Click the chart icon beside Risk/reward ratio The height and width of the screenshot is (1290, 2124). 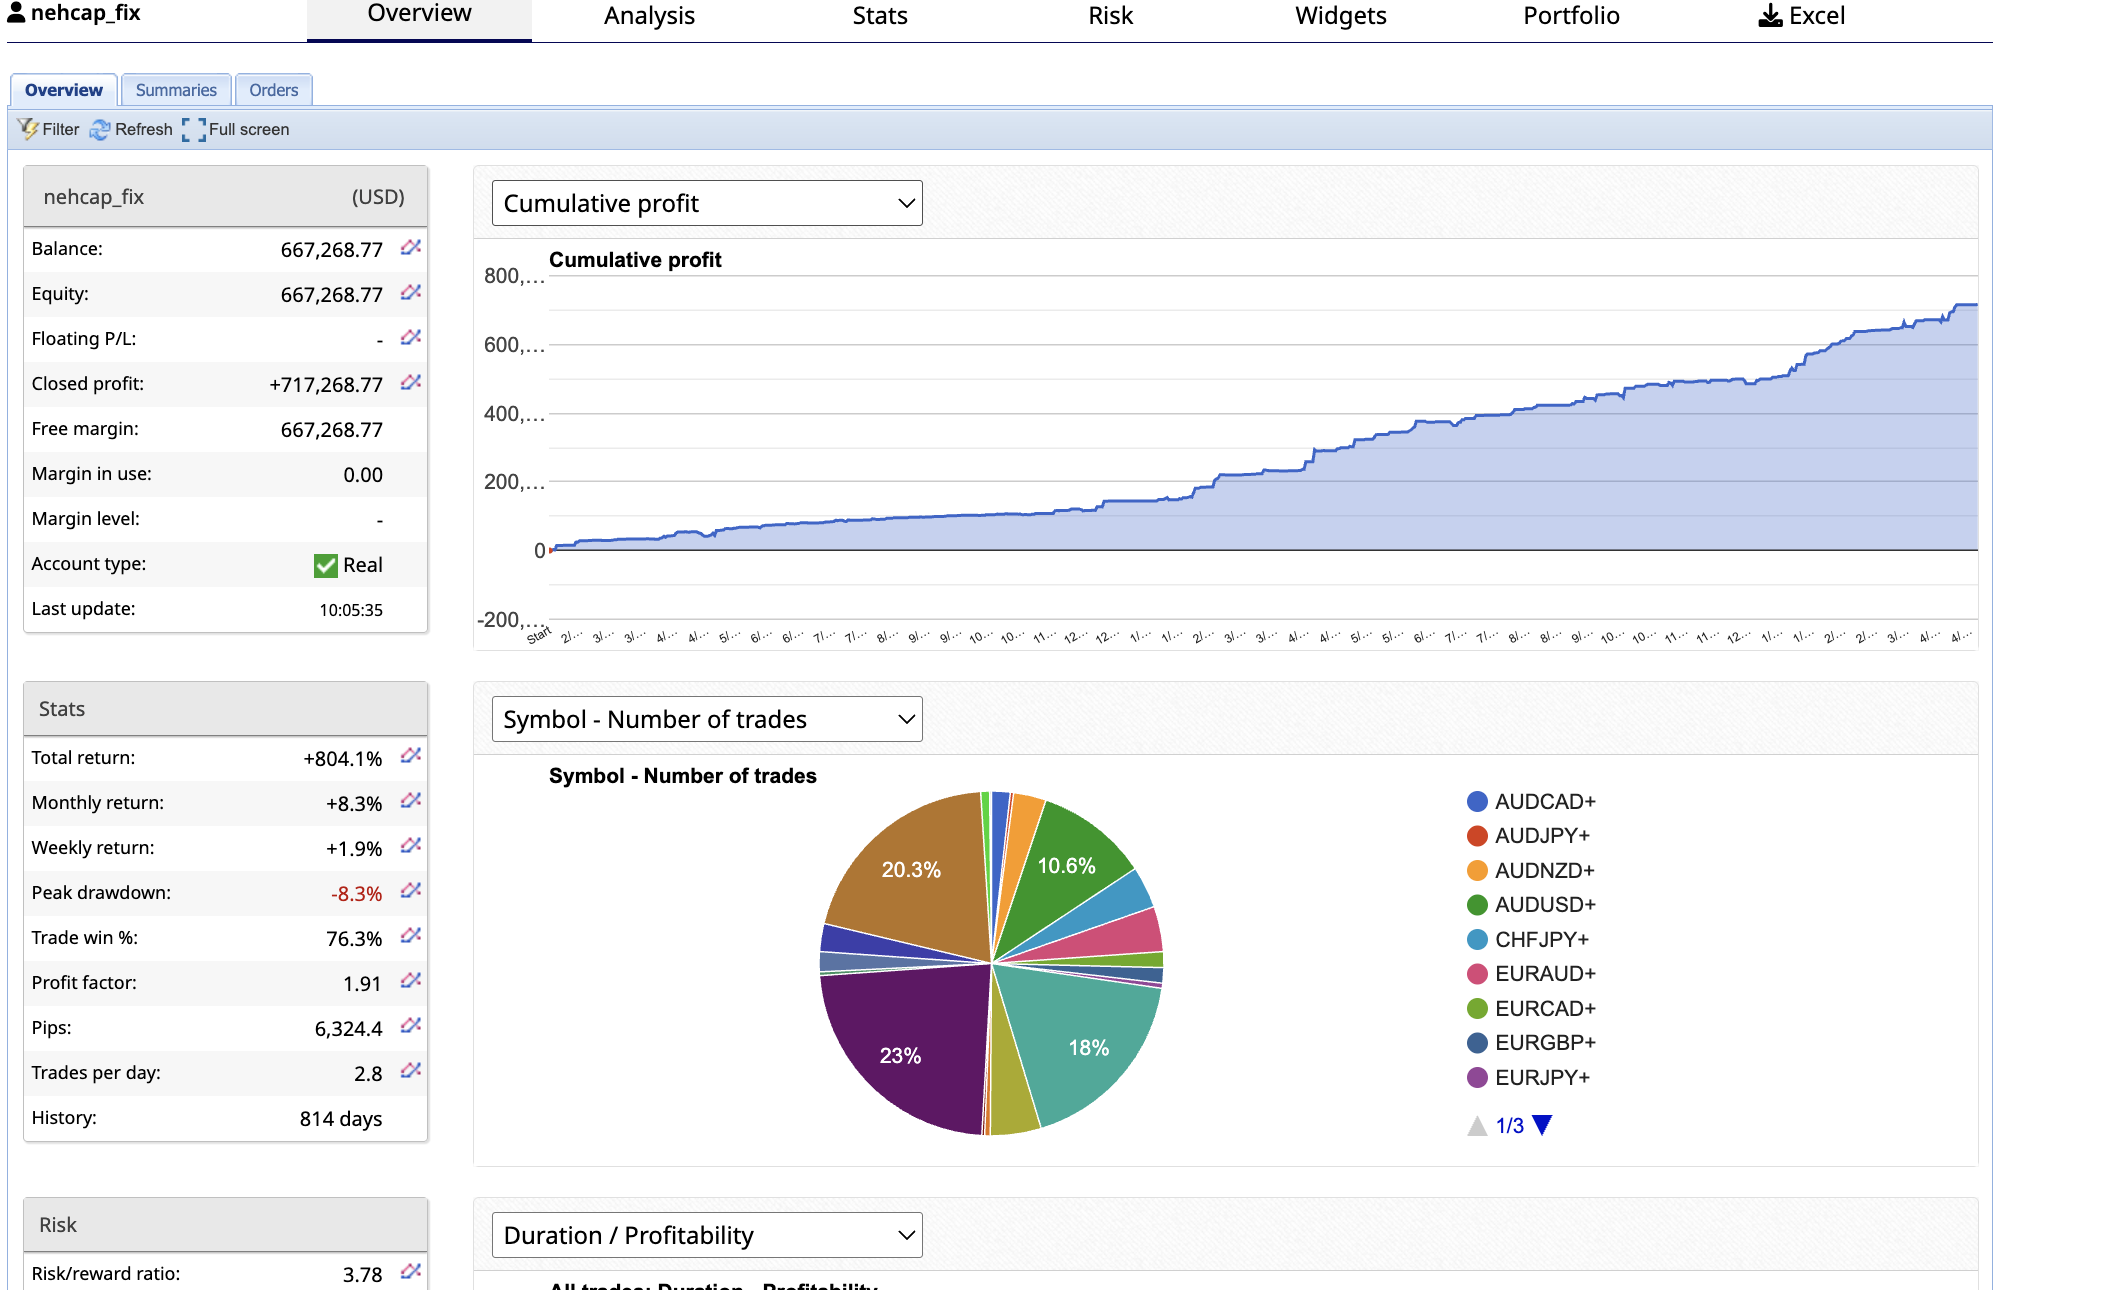click(x=410, y=1272)
